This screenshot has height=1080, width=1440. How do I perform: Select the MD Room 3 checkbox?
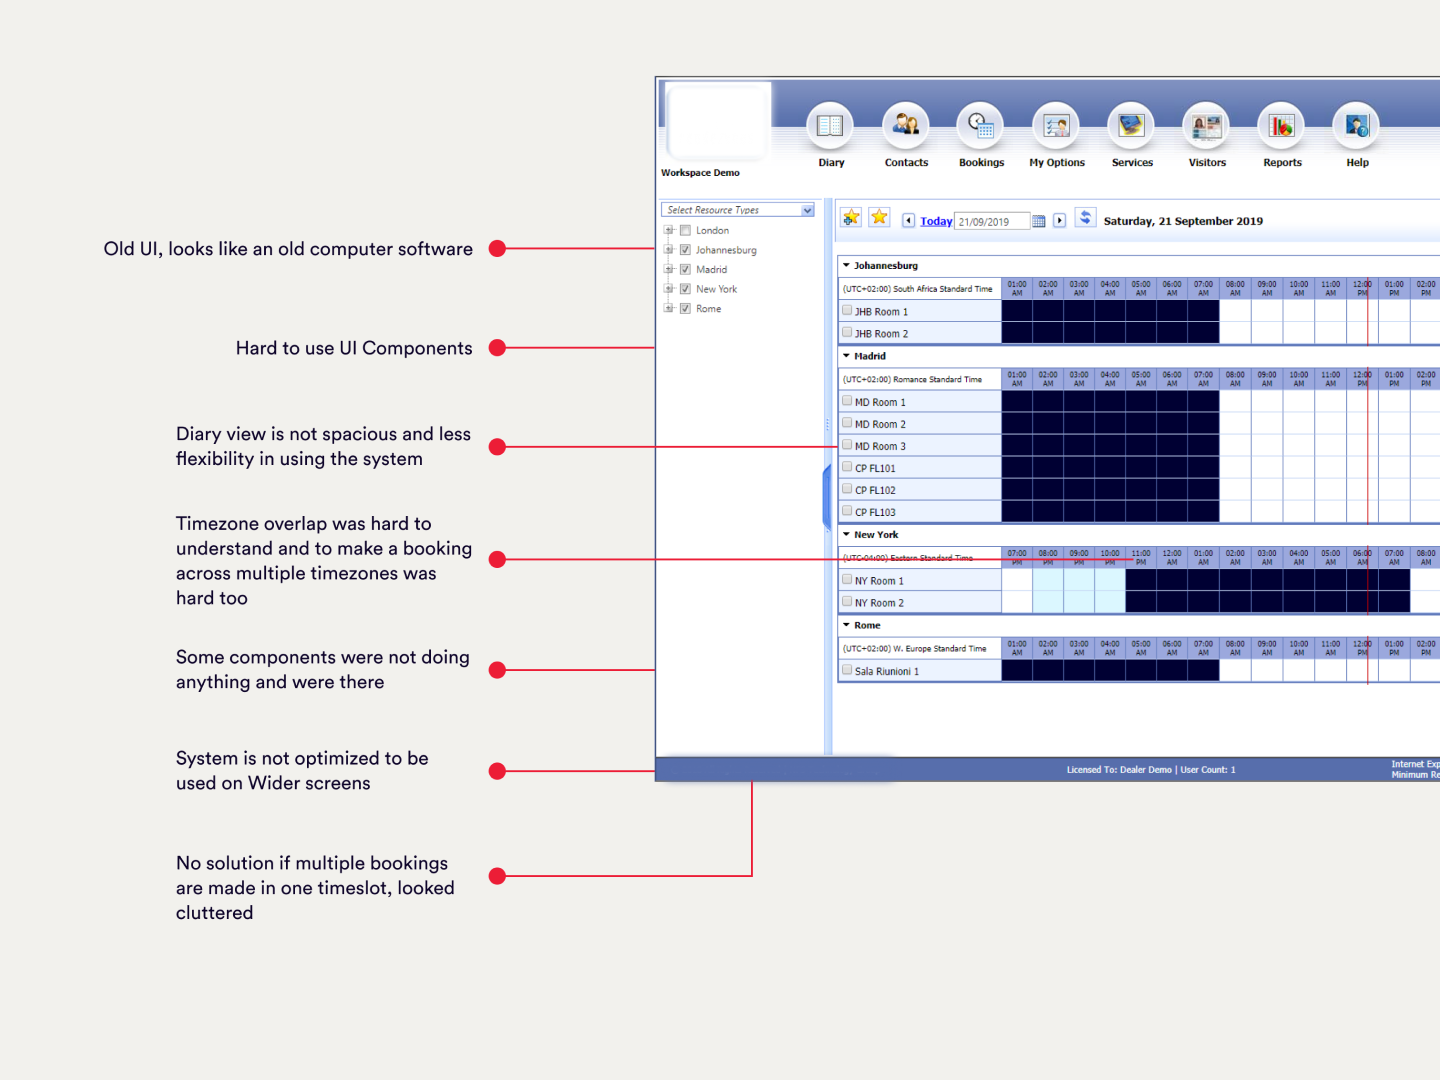847,444
